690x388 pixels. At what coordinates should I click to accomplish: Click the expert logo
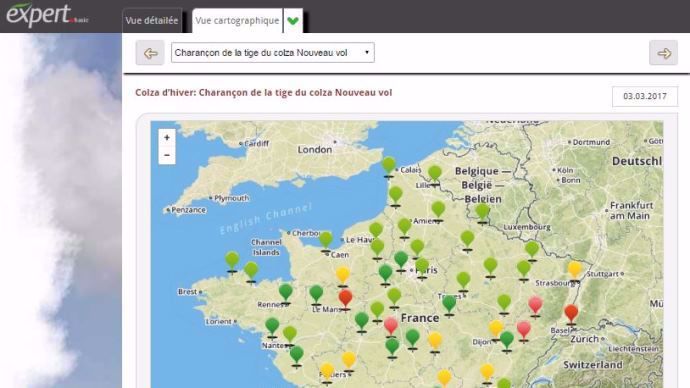46,15
